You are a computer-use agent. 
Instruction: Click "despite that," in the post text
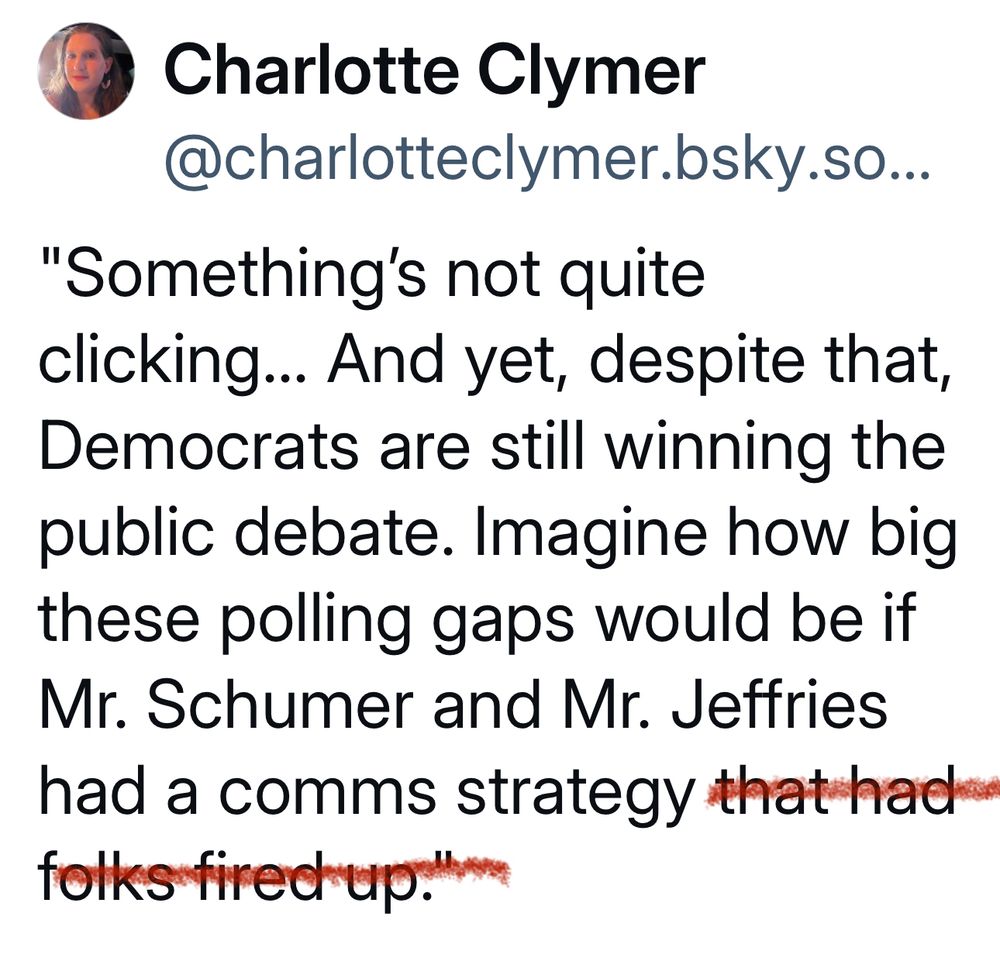770,363
